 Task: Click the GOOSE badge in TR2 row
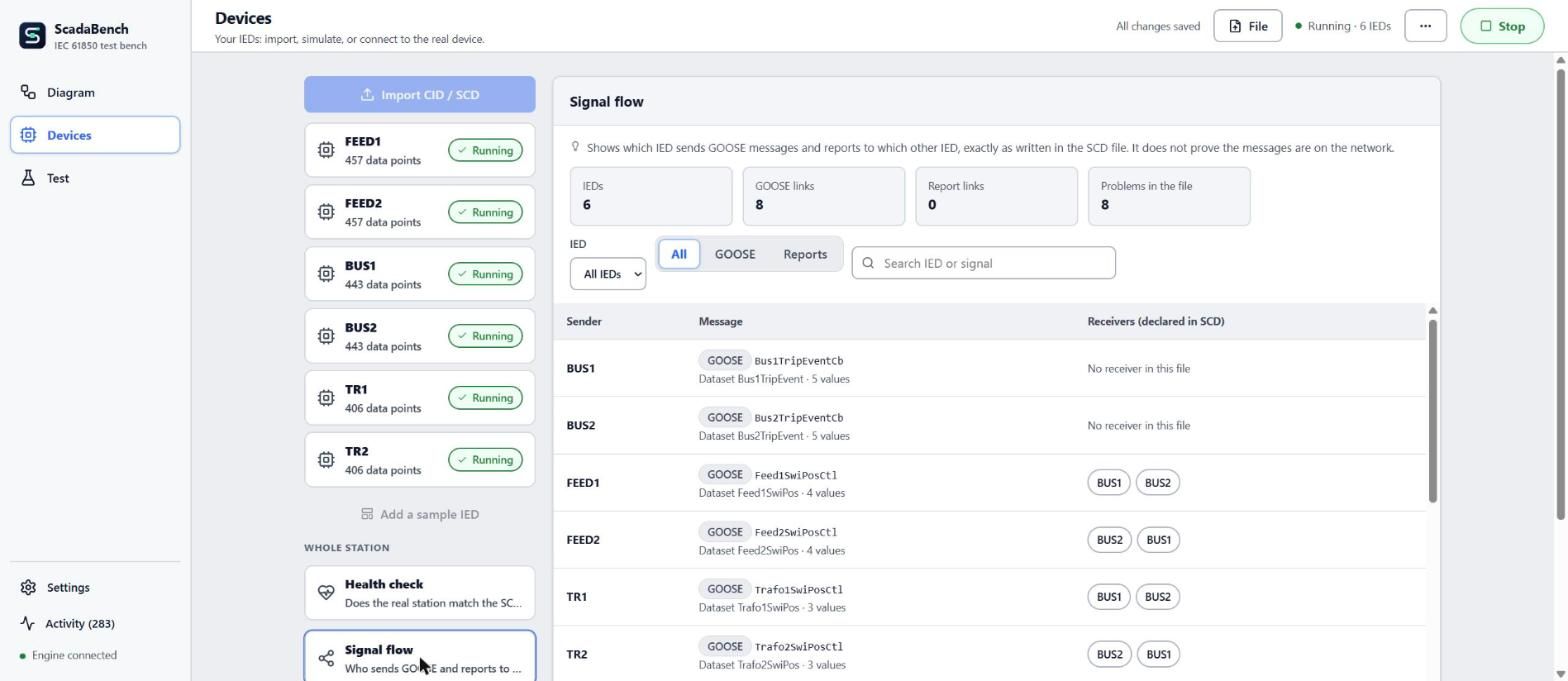(x=724, y=646)
